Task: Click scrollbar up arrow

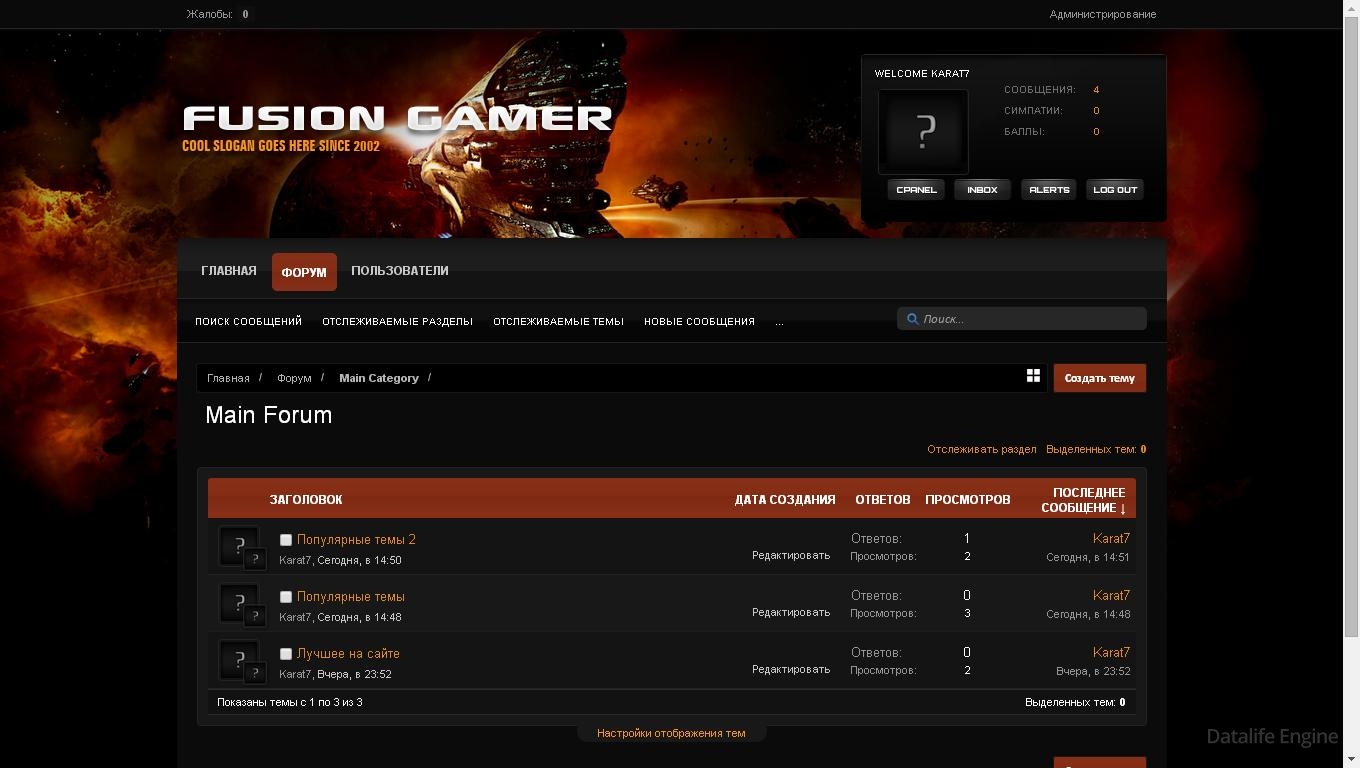Action: point(1351,7)
